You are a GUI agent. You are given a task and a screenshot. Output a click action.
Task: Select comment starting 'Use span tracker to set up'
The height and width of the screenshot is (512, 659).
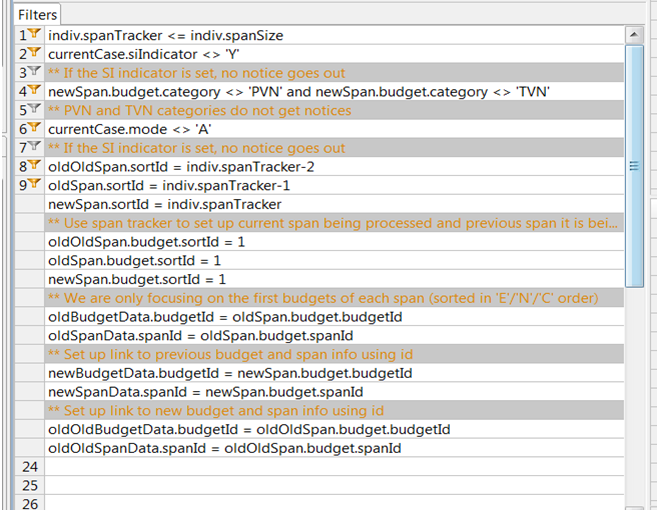tap(334, 223)
